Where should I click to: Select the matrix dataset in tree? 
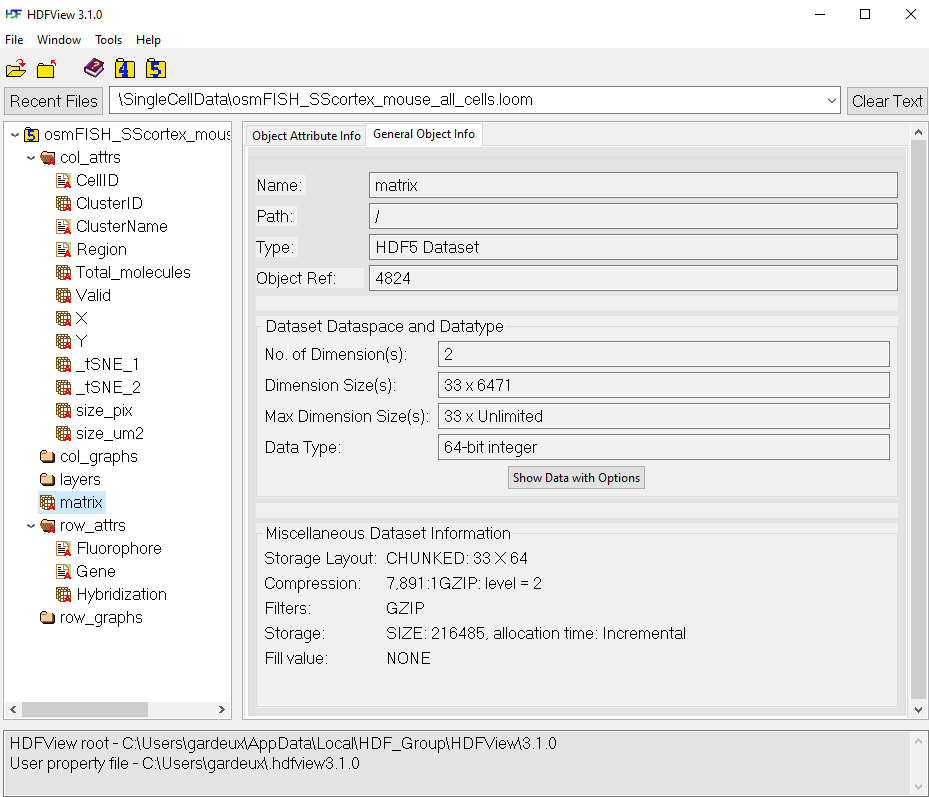tap(80, 502)
